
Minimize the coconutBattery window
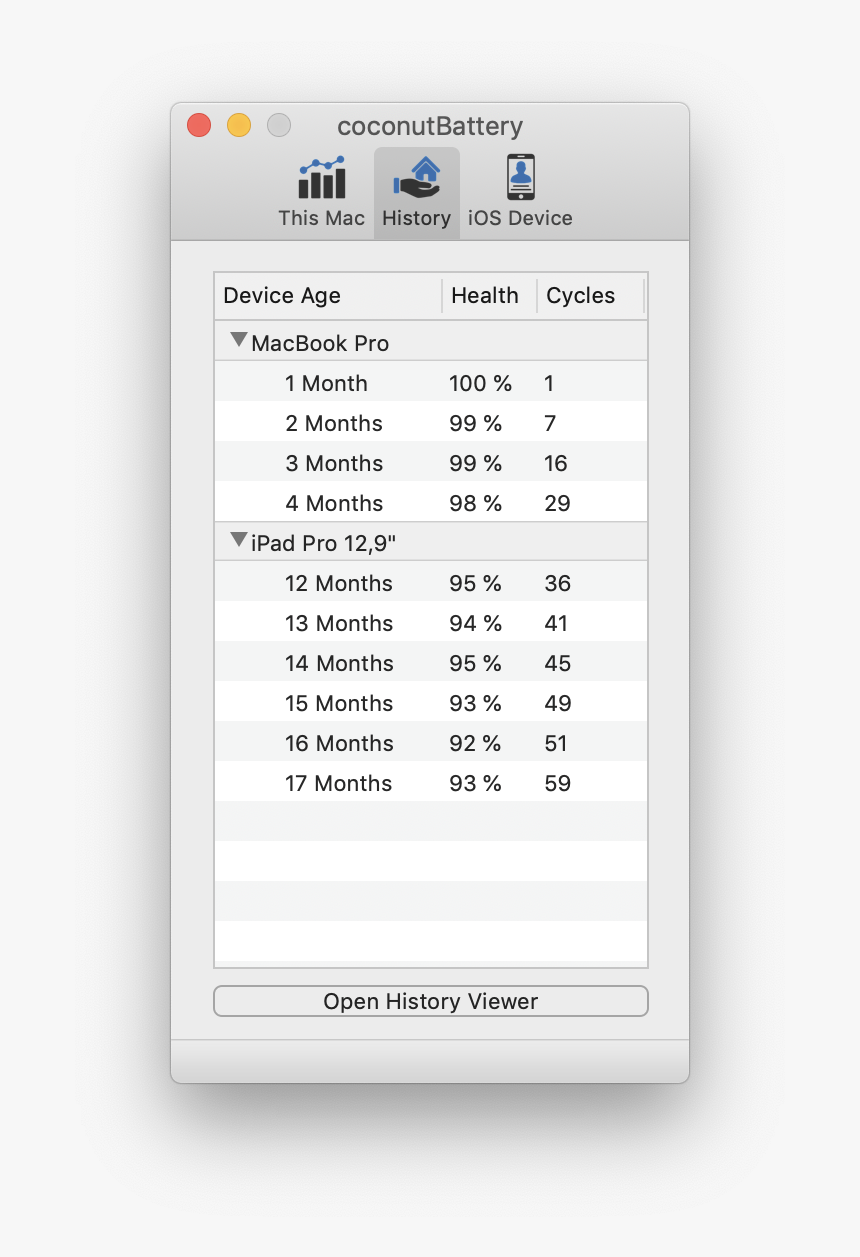pyautogui.click(x=239, y=125)
